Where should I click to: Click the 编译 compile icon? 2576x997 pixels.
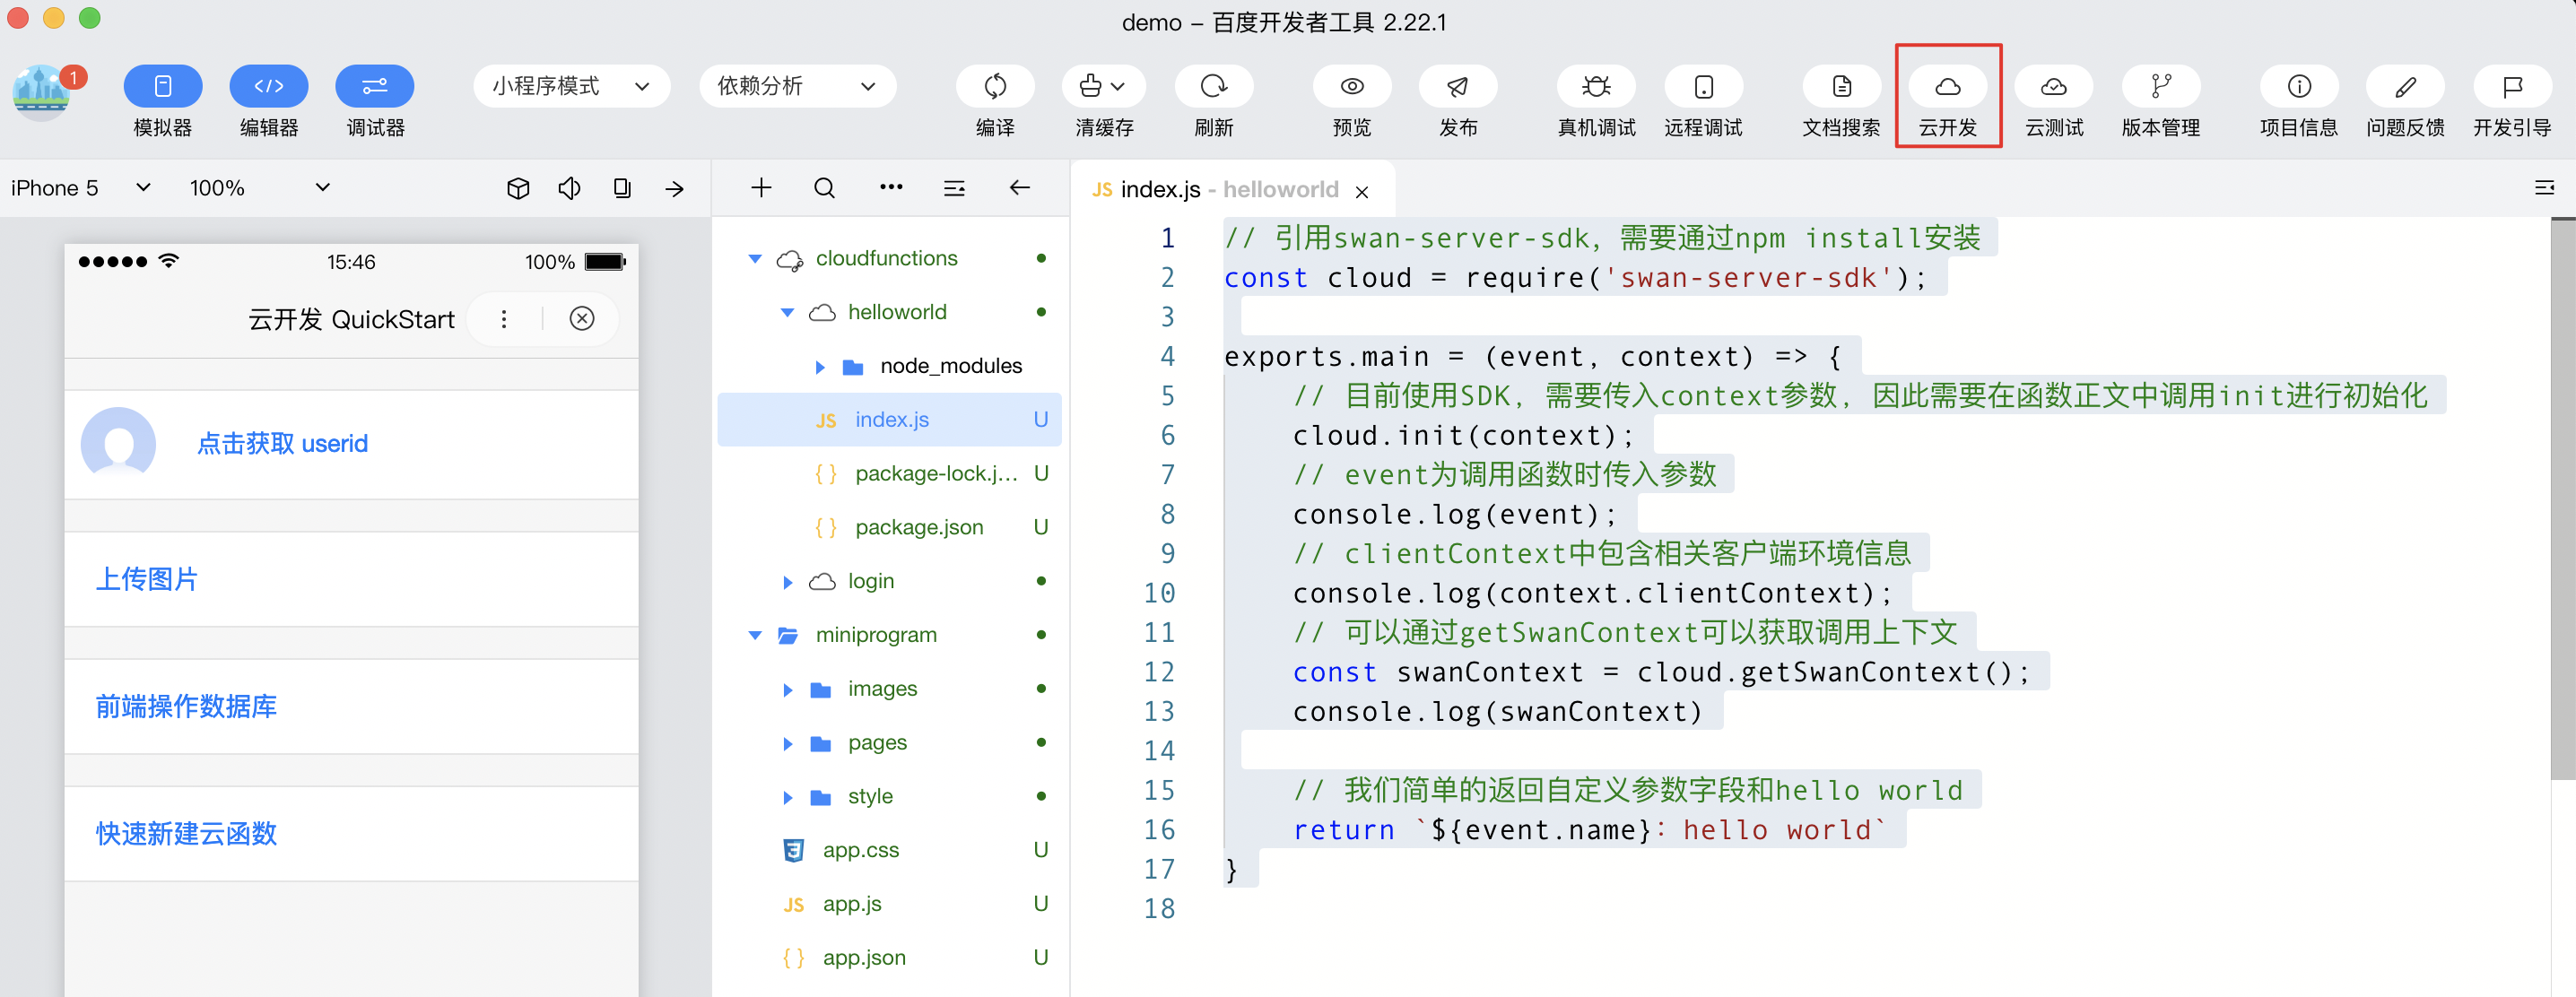pos(995,87)
